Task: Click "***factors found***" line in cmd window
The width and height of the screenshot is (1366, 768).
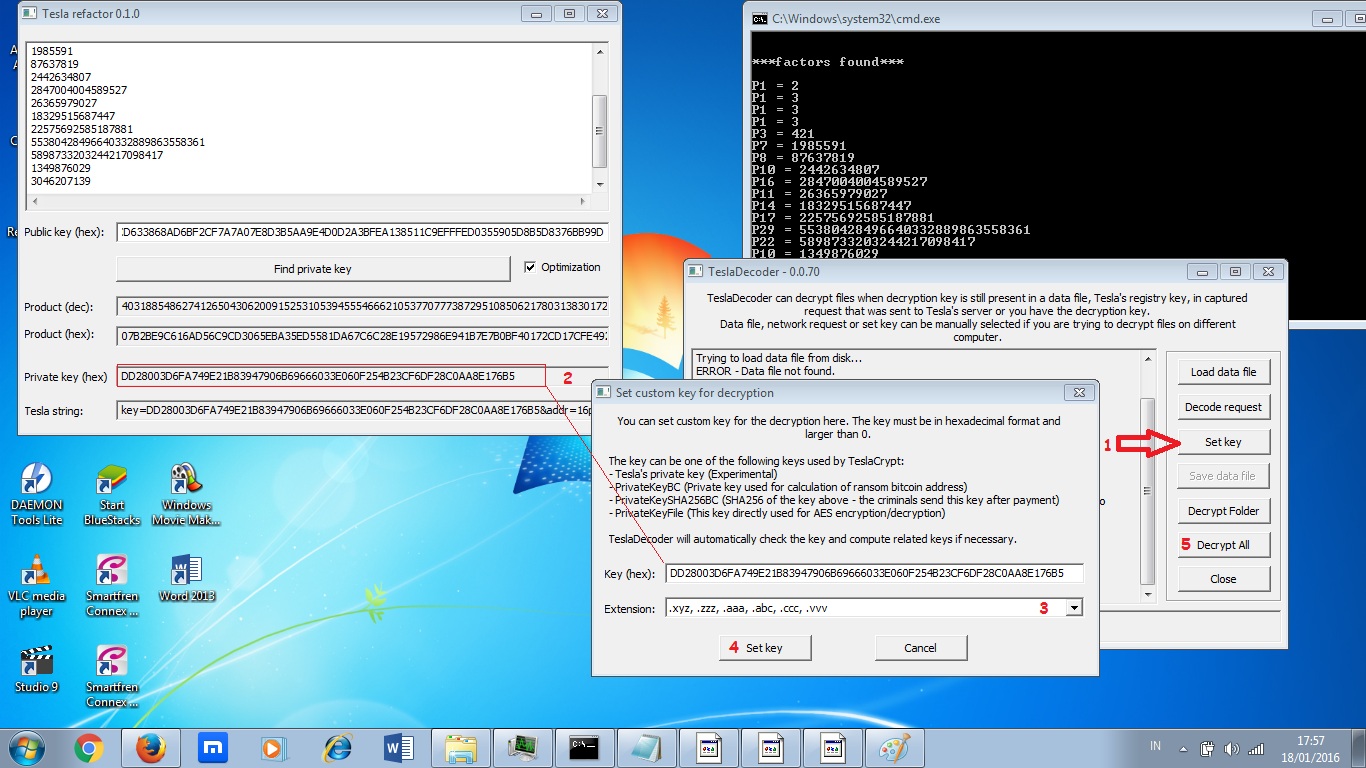Action: pyautogui.click(x=828, y=62)
